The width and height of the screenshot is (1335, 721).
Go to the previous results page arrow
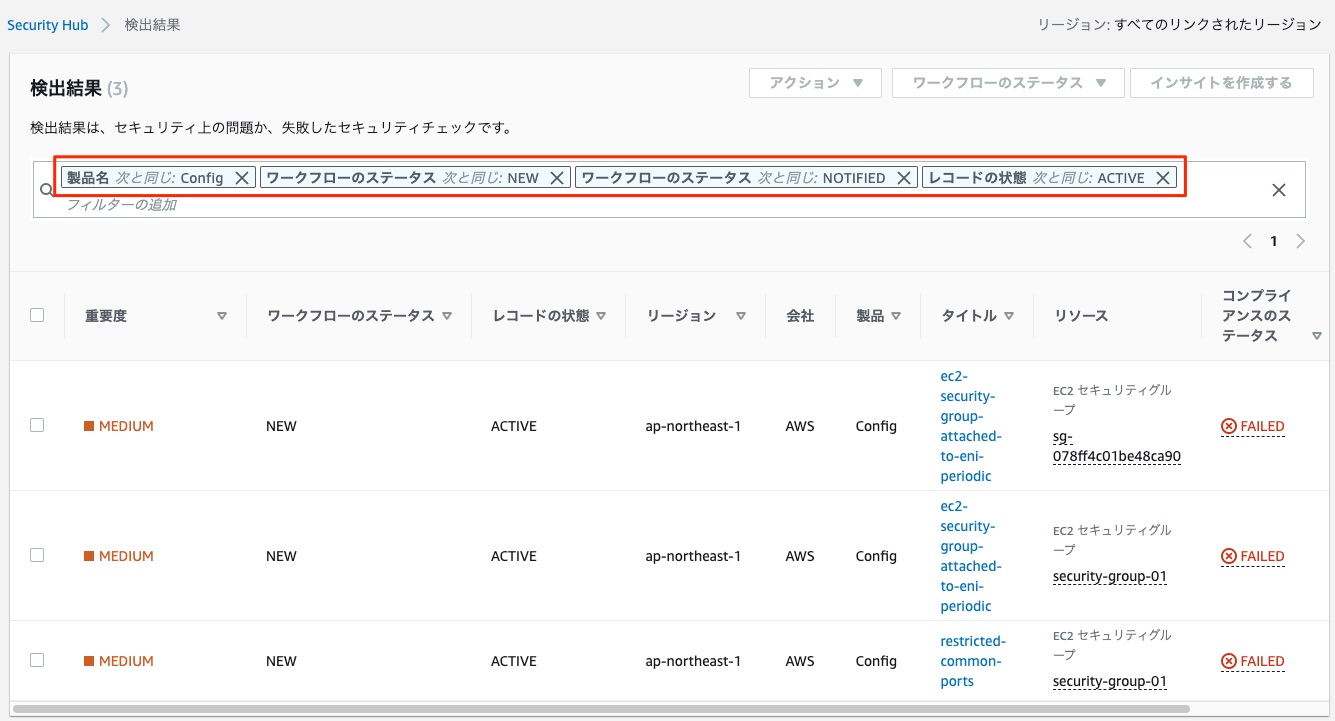(1247, 241)
